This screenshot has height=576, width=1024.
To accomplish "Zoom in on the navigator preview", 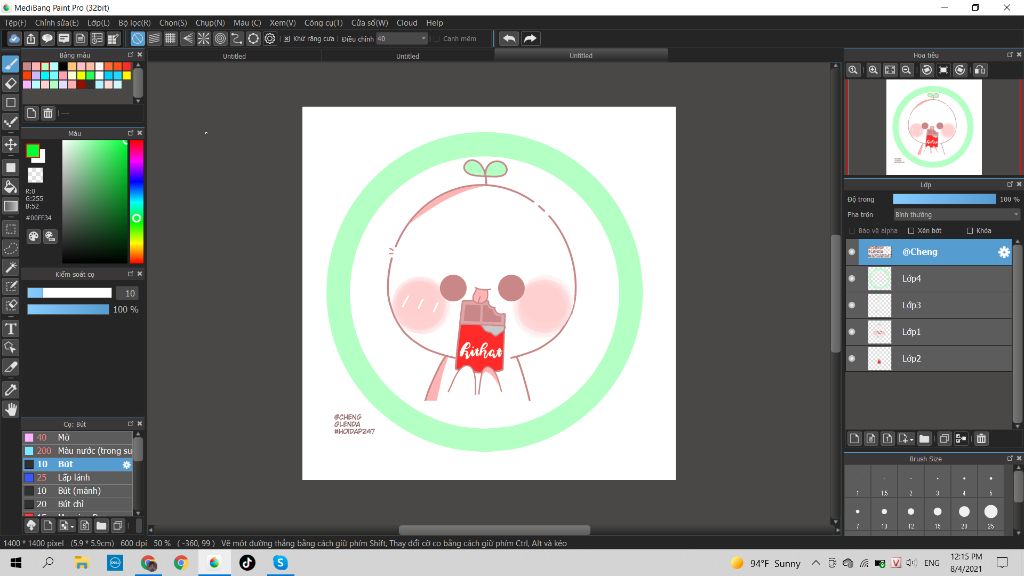I will click(x=873, y=70).
